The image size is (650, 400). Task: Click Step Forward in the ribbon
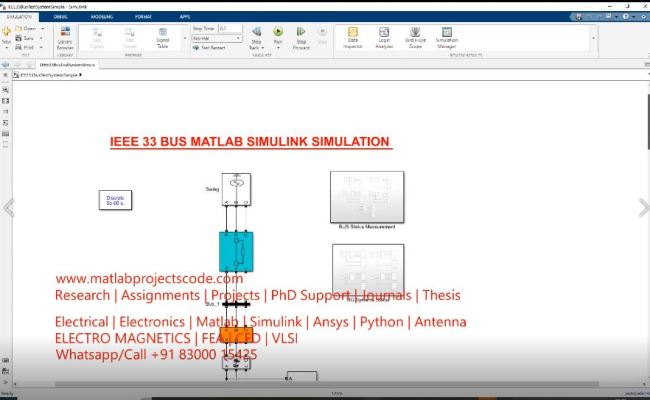(x=301, y=38)
